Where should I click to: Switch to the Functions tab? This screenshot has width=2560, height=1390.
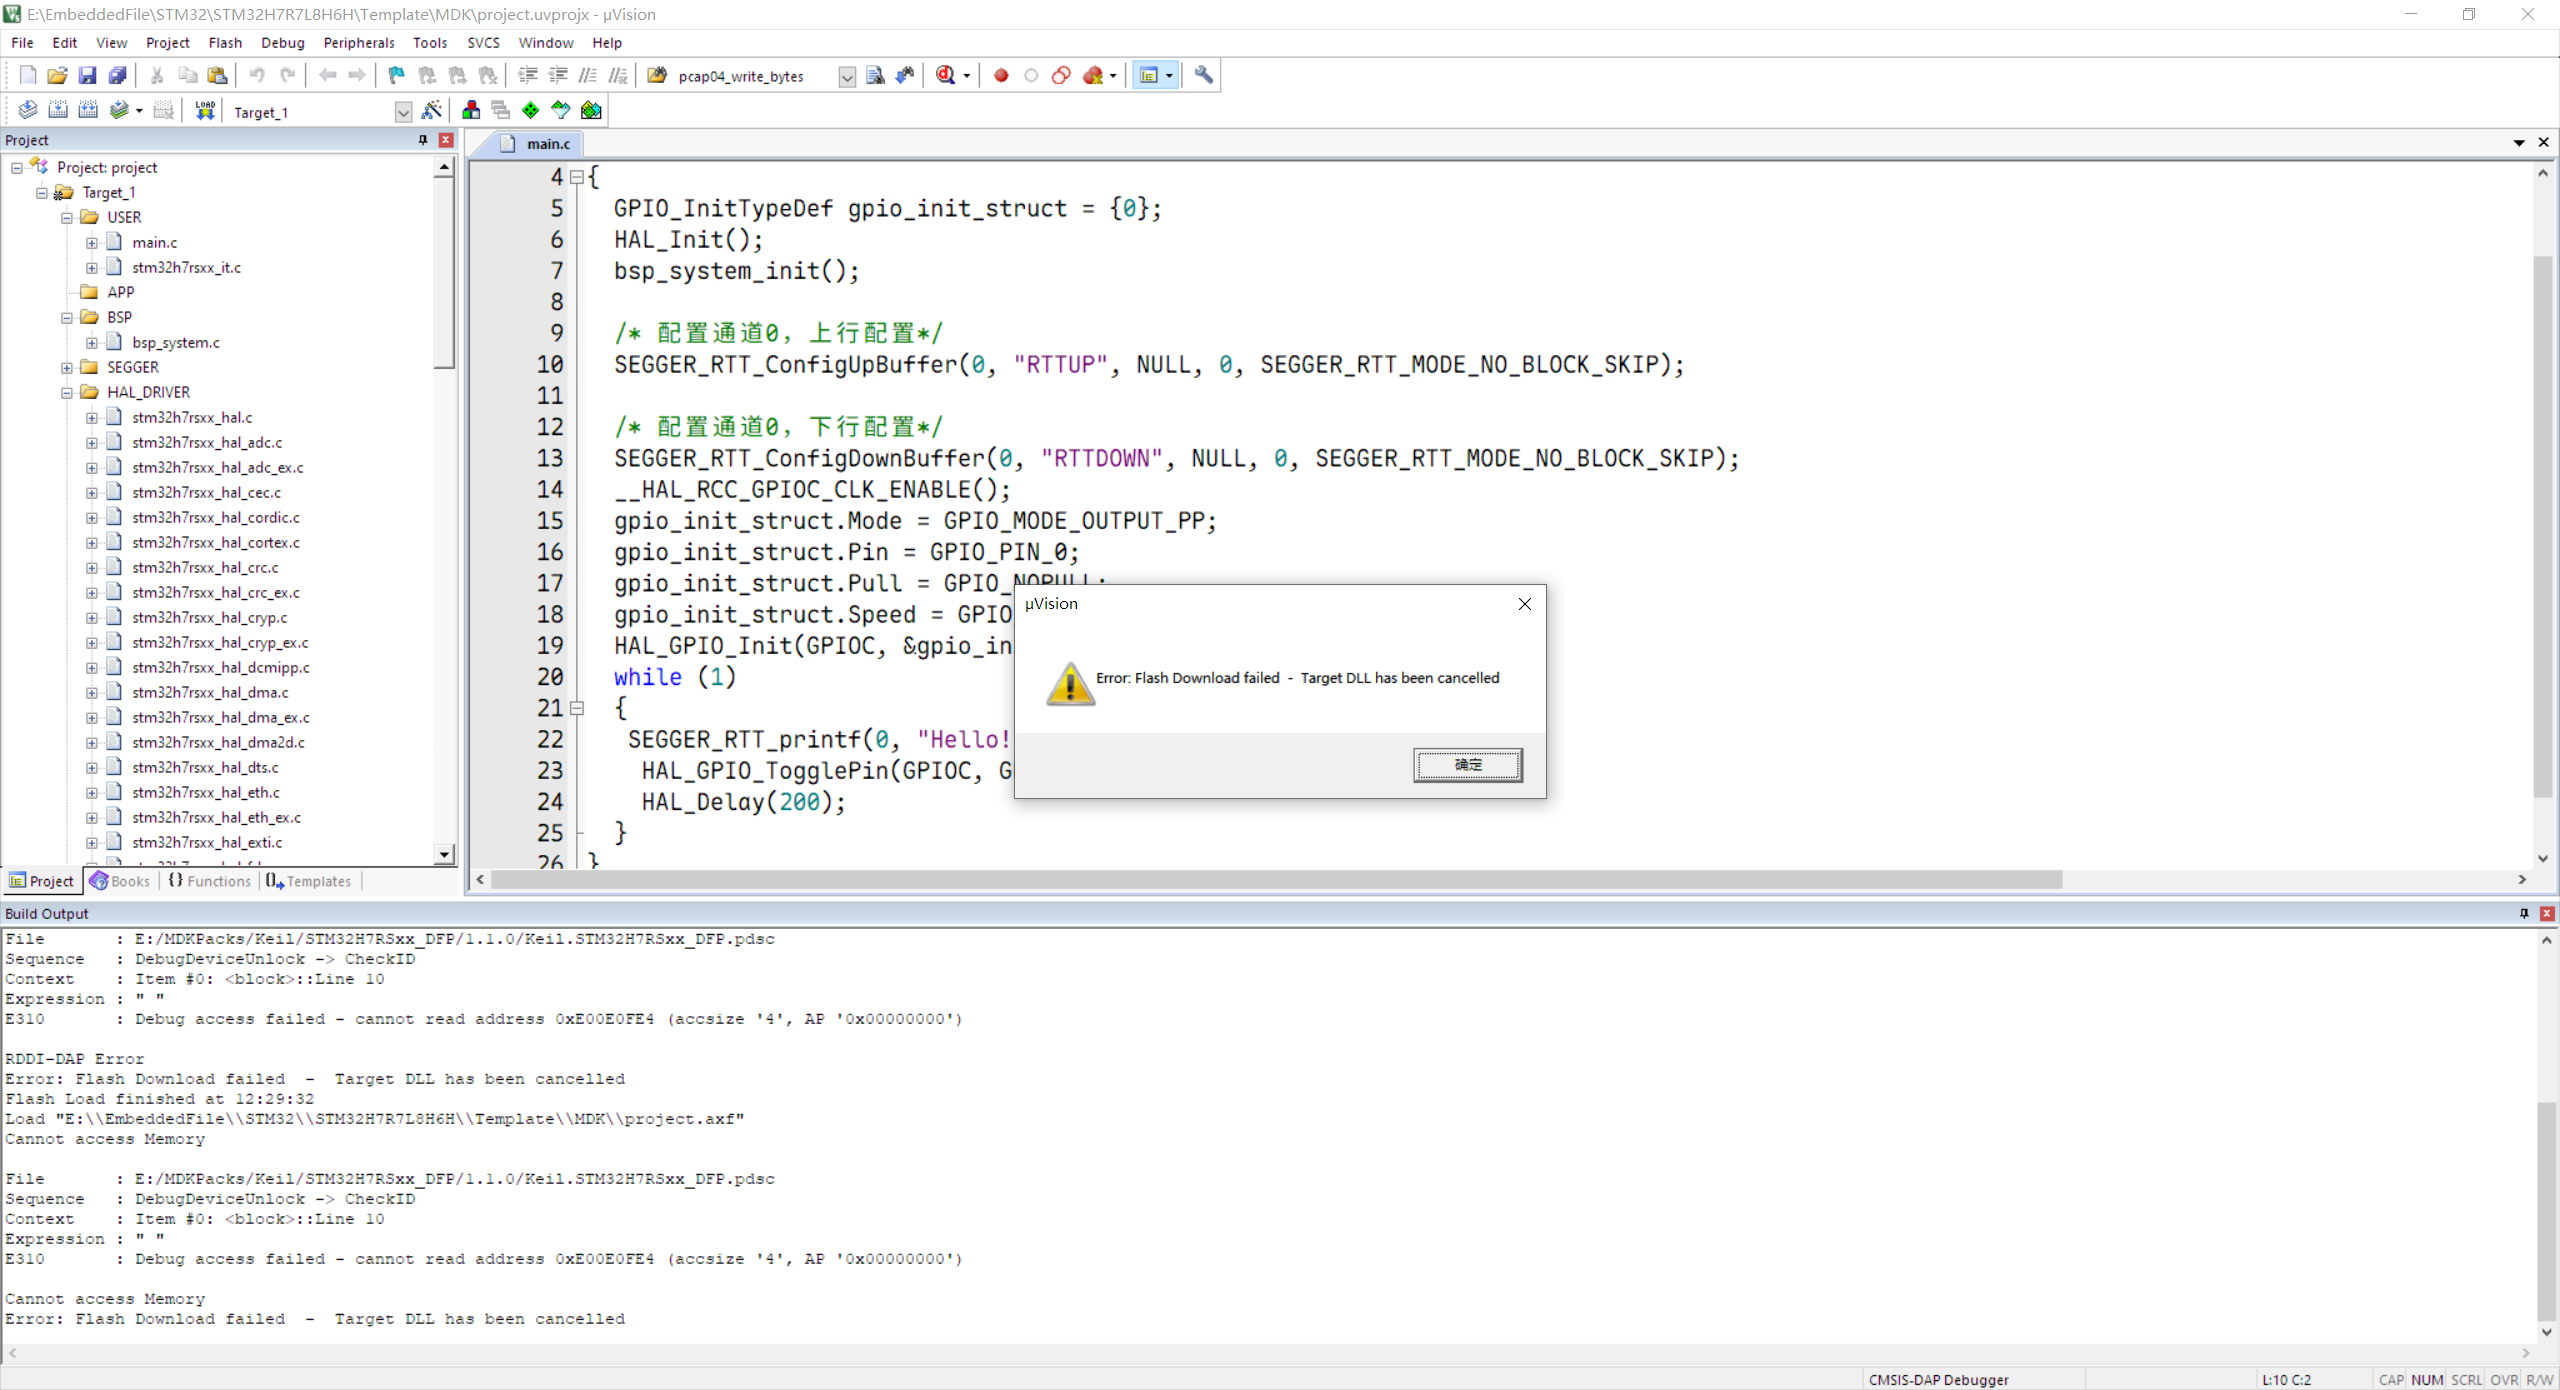coord(210,881)
